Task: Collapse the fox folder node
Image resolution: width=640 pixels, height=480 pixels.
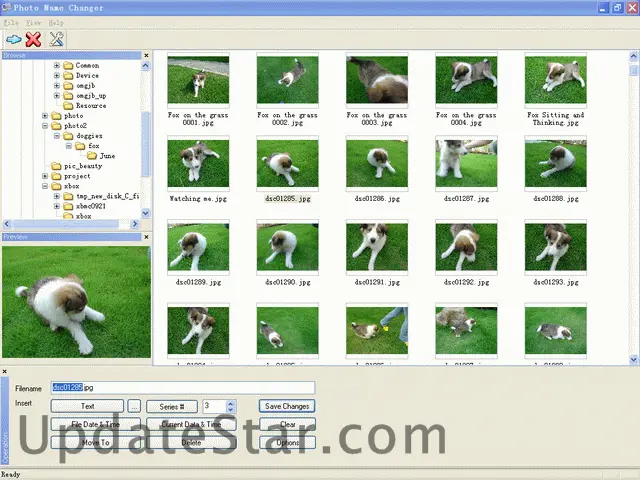Action: pos(69,146)
